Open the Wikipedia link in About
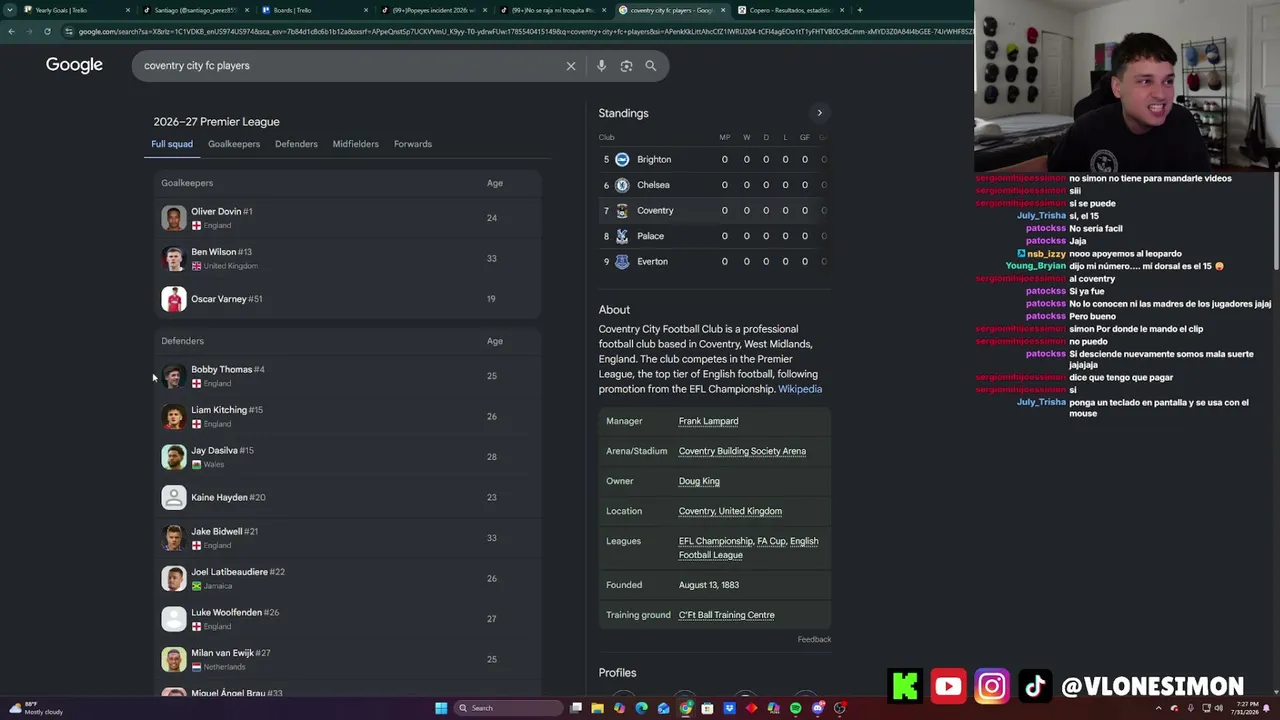The image size is (1280, 720). coord(800,389)
